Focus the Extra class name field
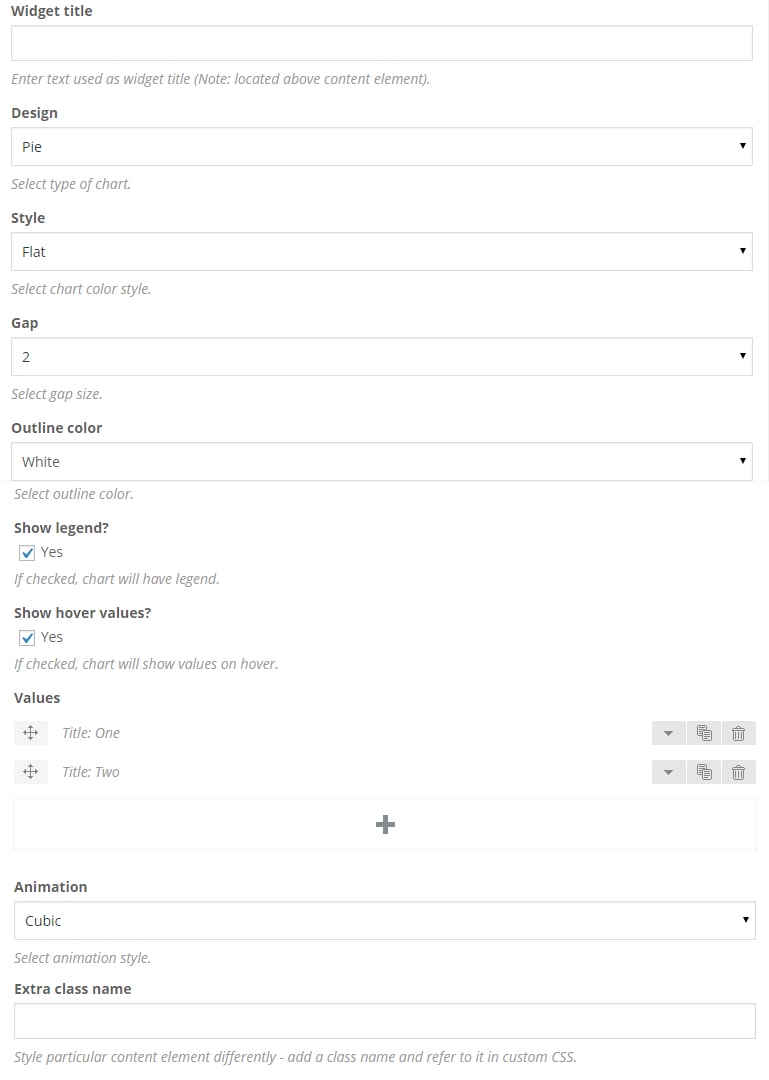The height and width of the screenshot is (1080, 769). click(384, 1021)
